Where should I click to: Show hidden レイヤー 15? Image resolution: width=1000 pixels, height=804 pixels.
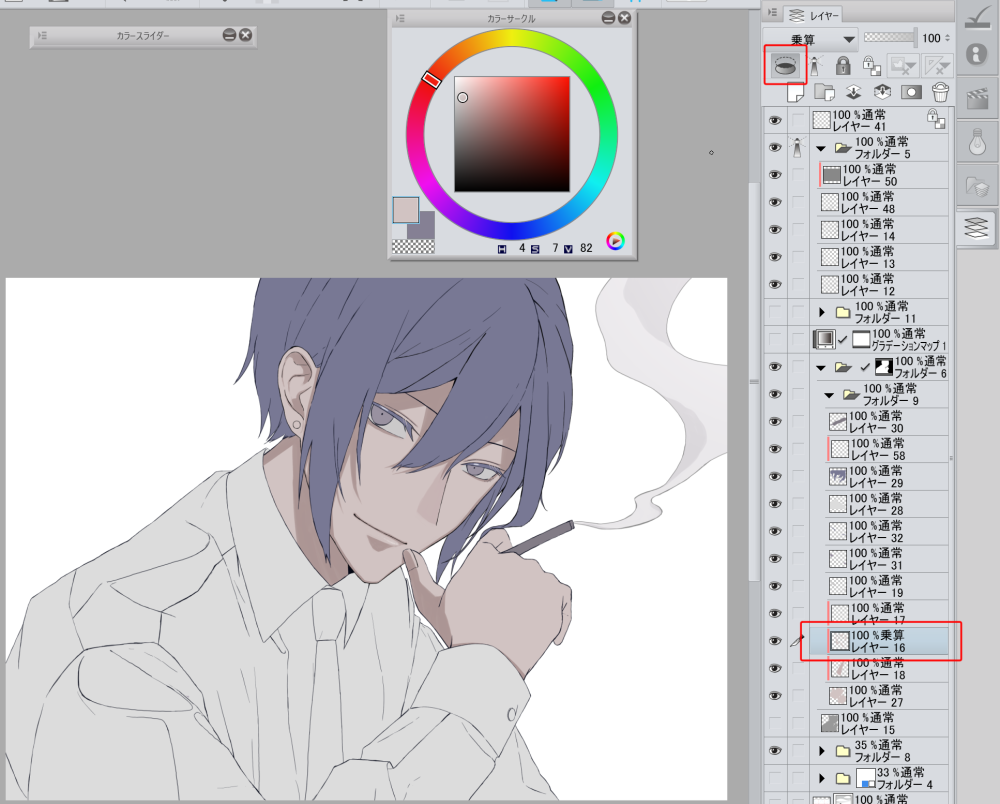pos(775,723)
